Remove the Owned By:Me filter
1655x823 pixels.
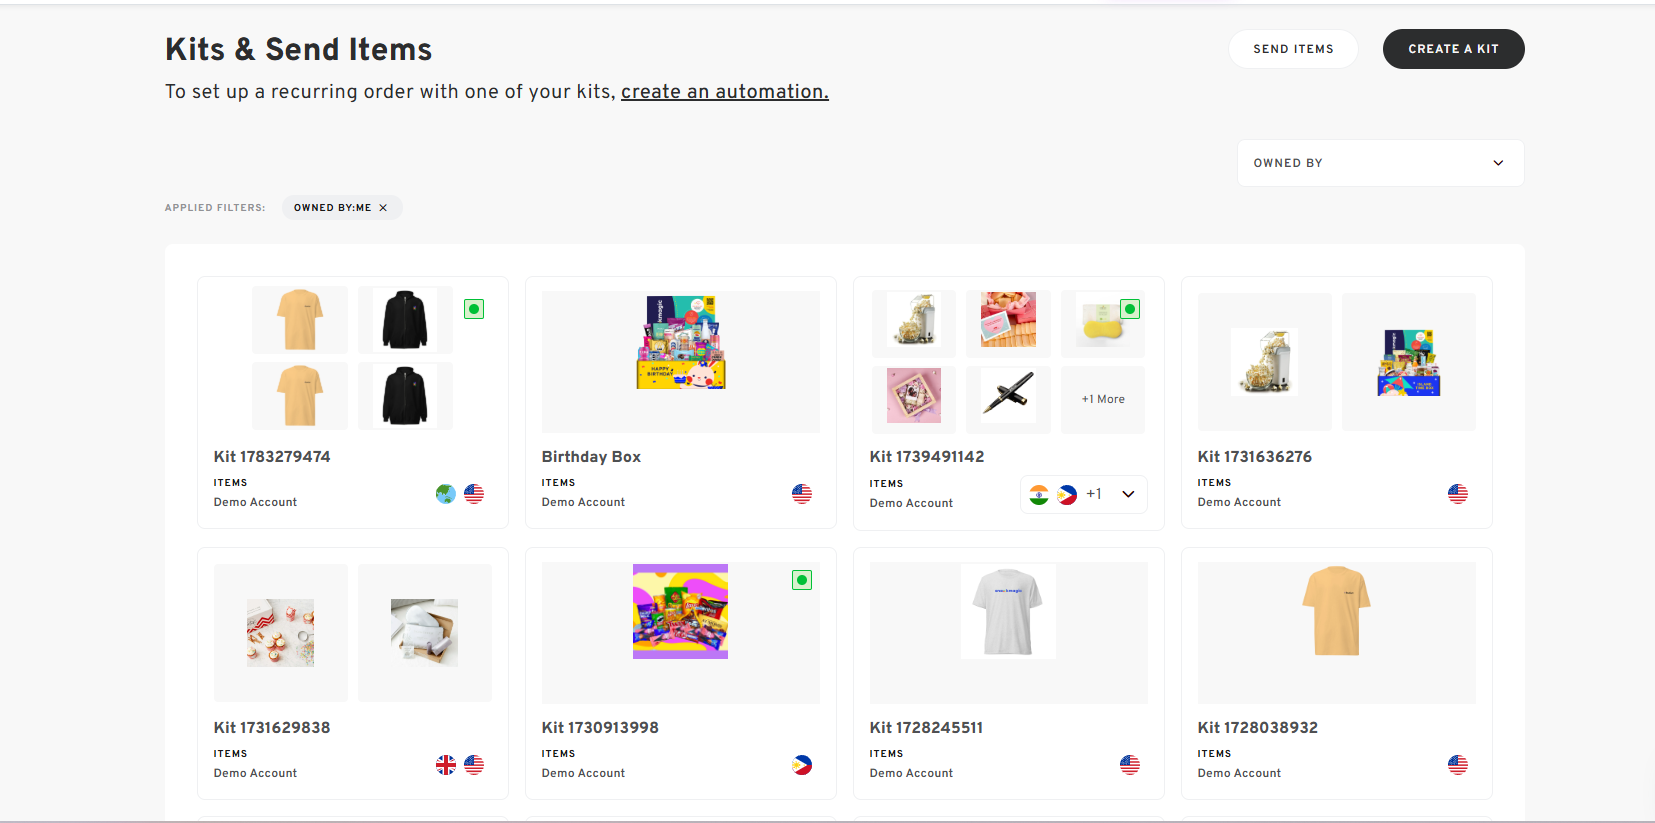tap(383, 208)
